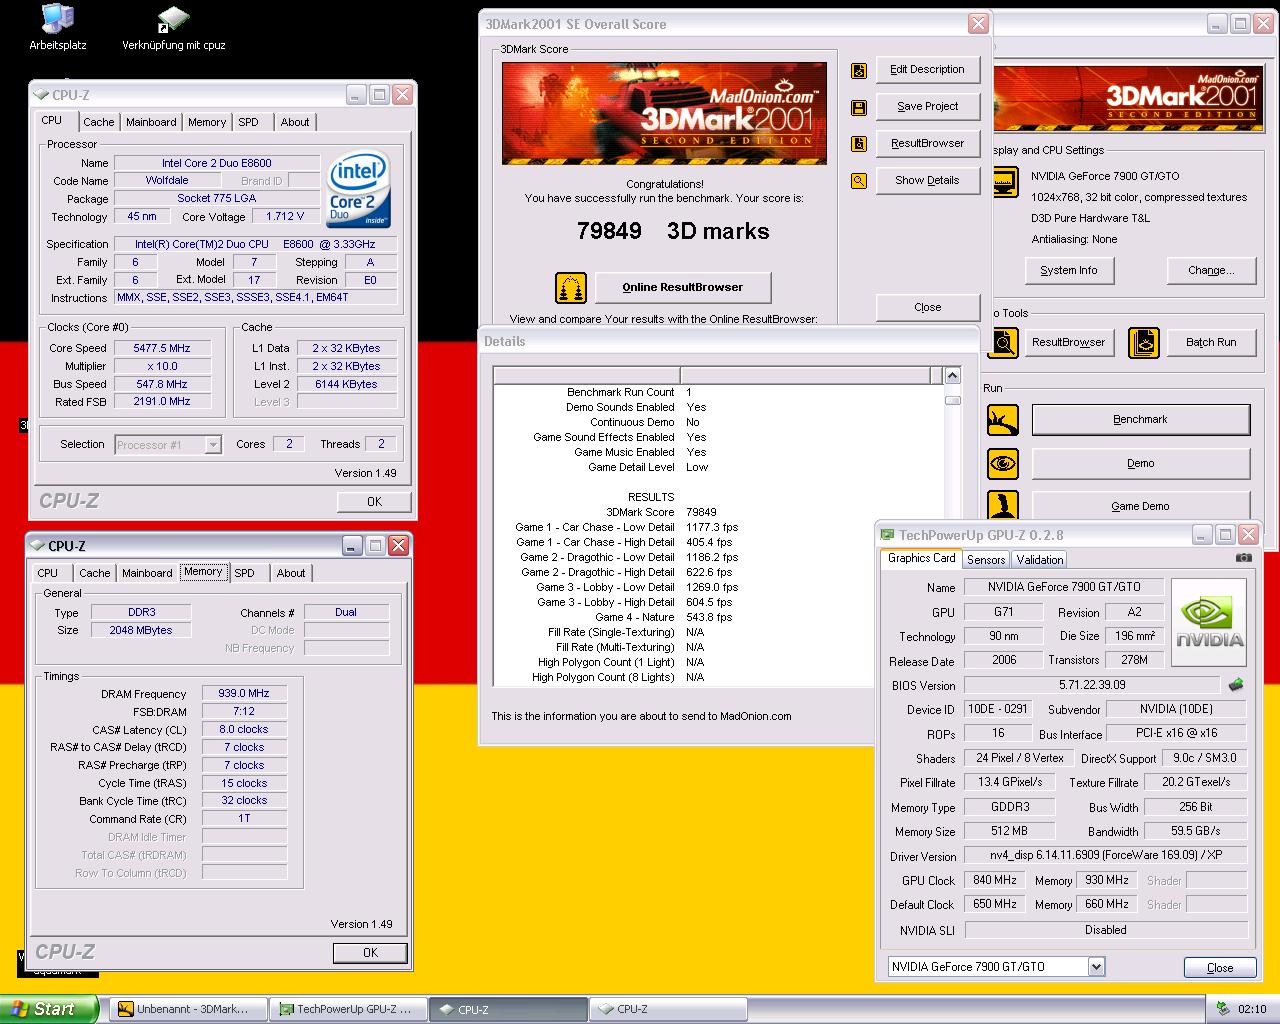Screen dimensions: 1280x1024
Task: Open Verknüpfung mit cpuz shortcut
Action: (x=173, y=27)
